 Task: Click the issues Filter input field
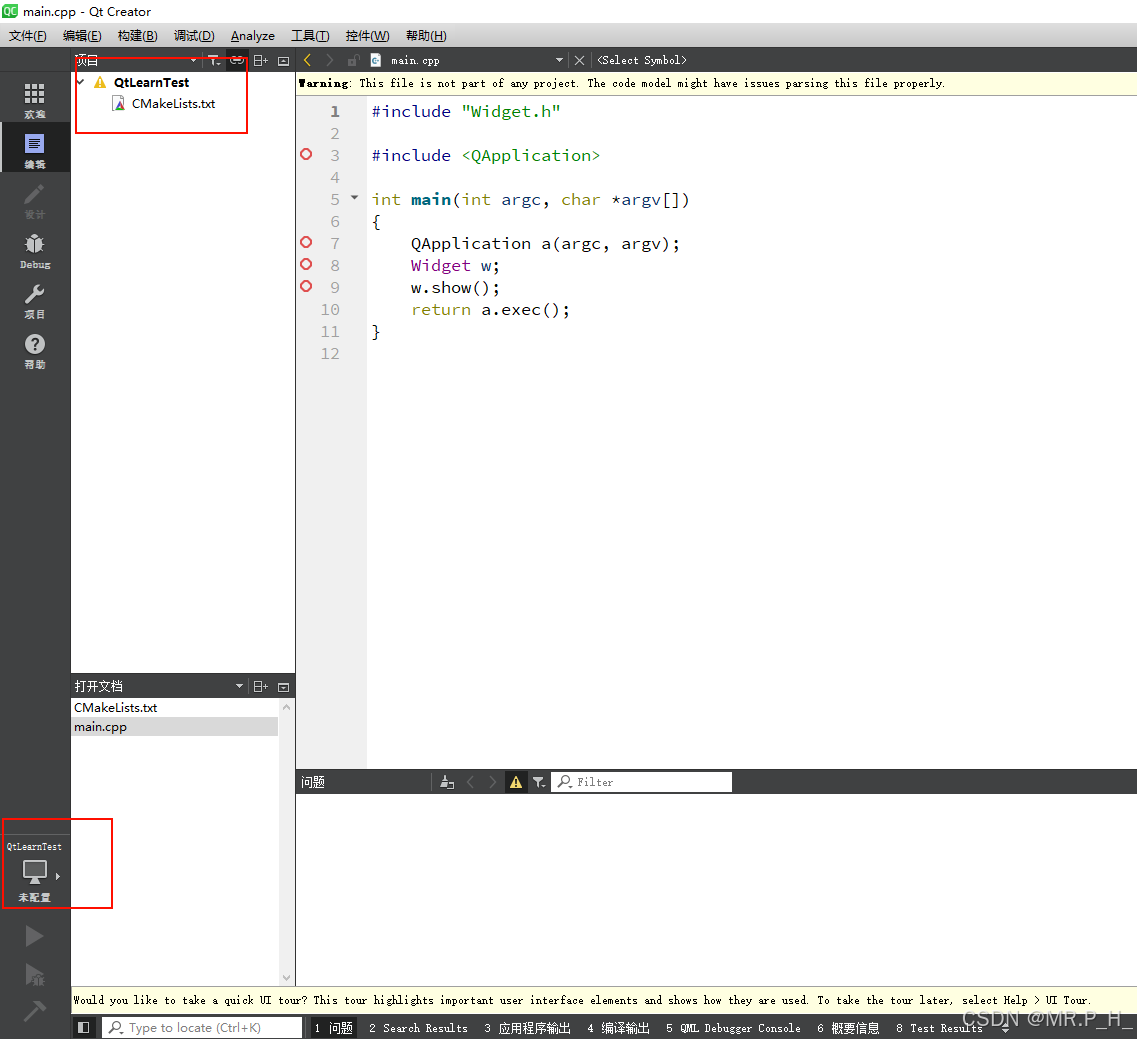click(x=642, y=782)
